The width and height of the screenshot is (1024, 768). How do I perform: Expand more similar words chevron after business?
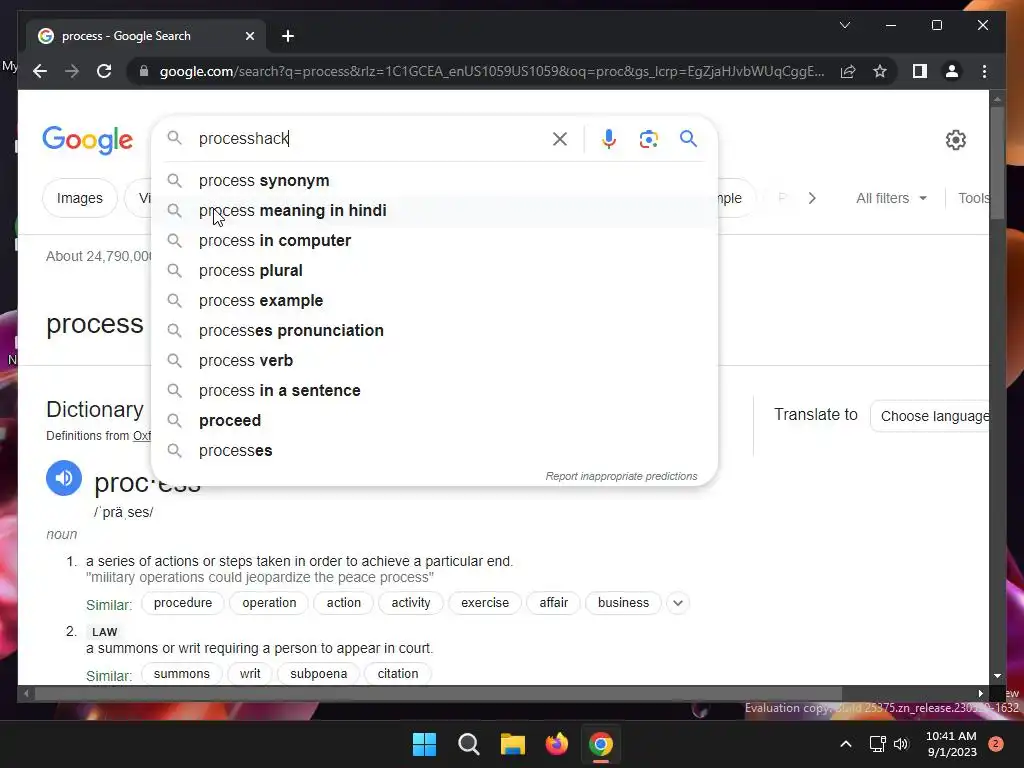678,603
